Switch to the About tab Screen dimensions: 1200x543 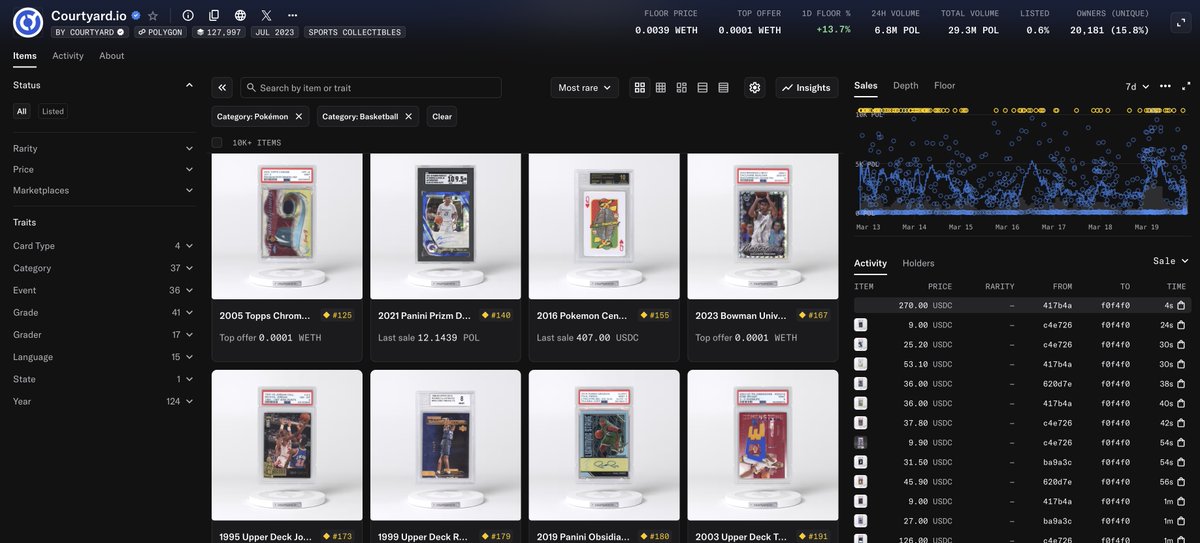(112, 56)
